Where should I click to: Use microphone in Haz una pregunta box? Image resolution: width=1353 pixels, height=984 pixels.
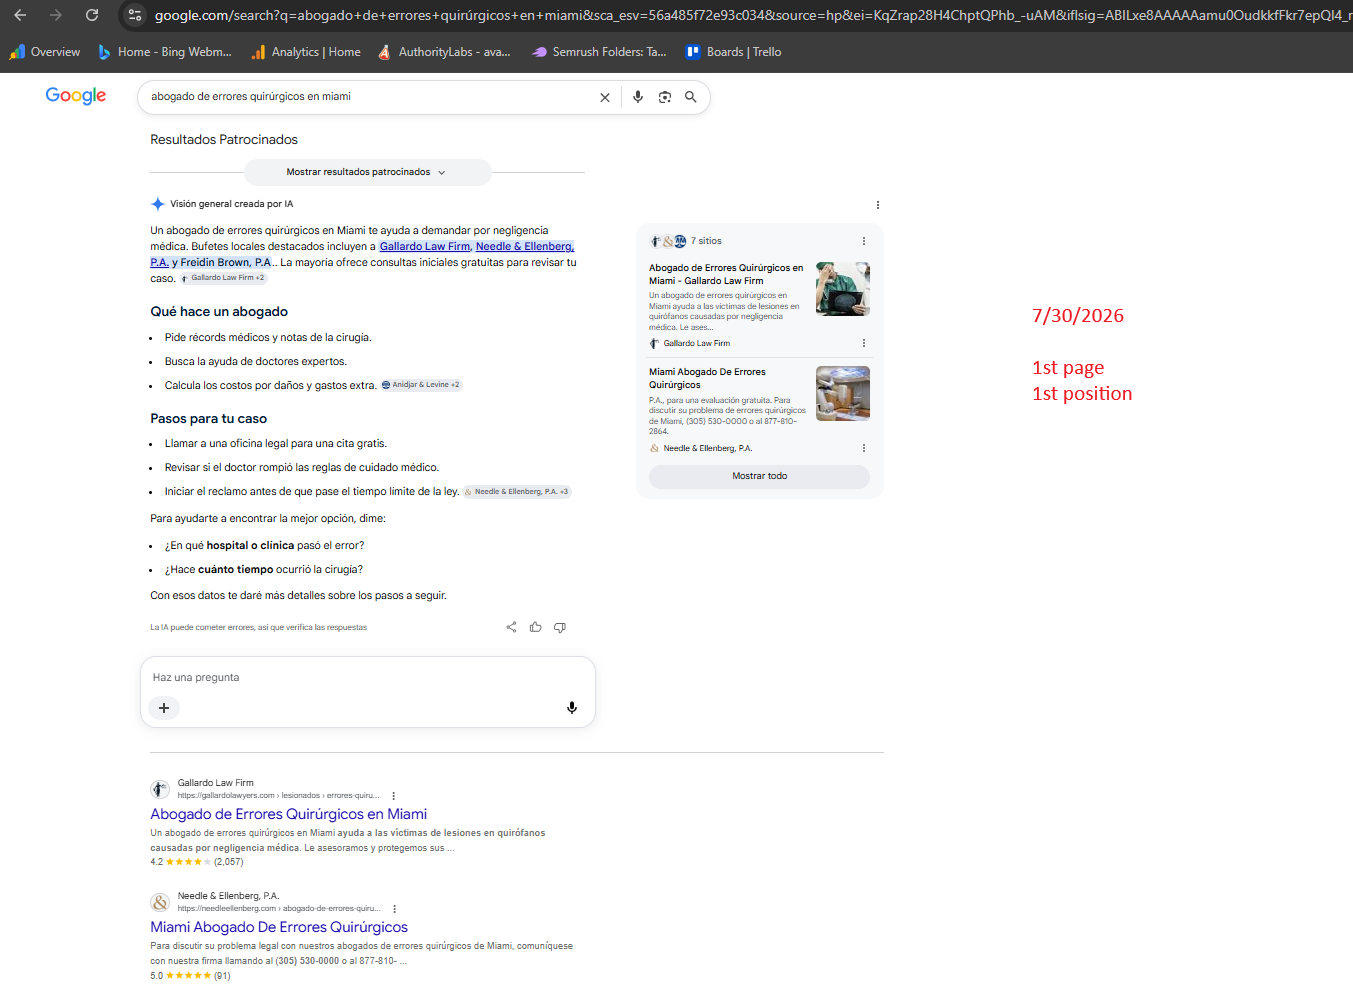coord(572,708)
